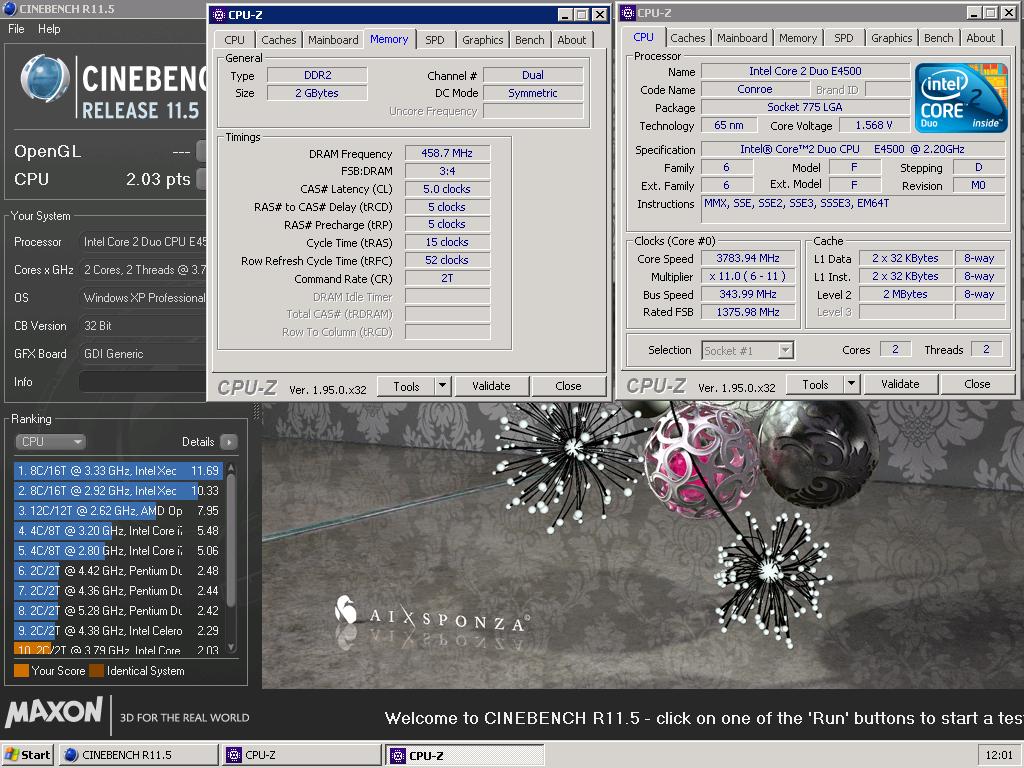Click the taskbar clock showing 12:01
The height and width of the screenshot is (768, 1024).
999,755
